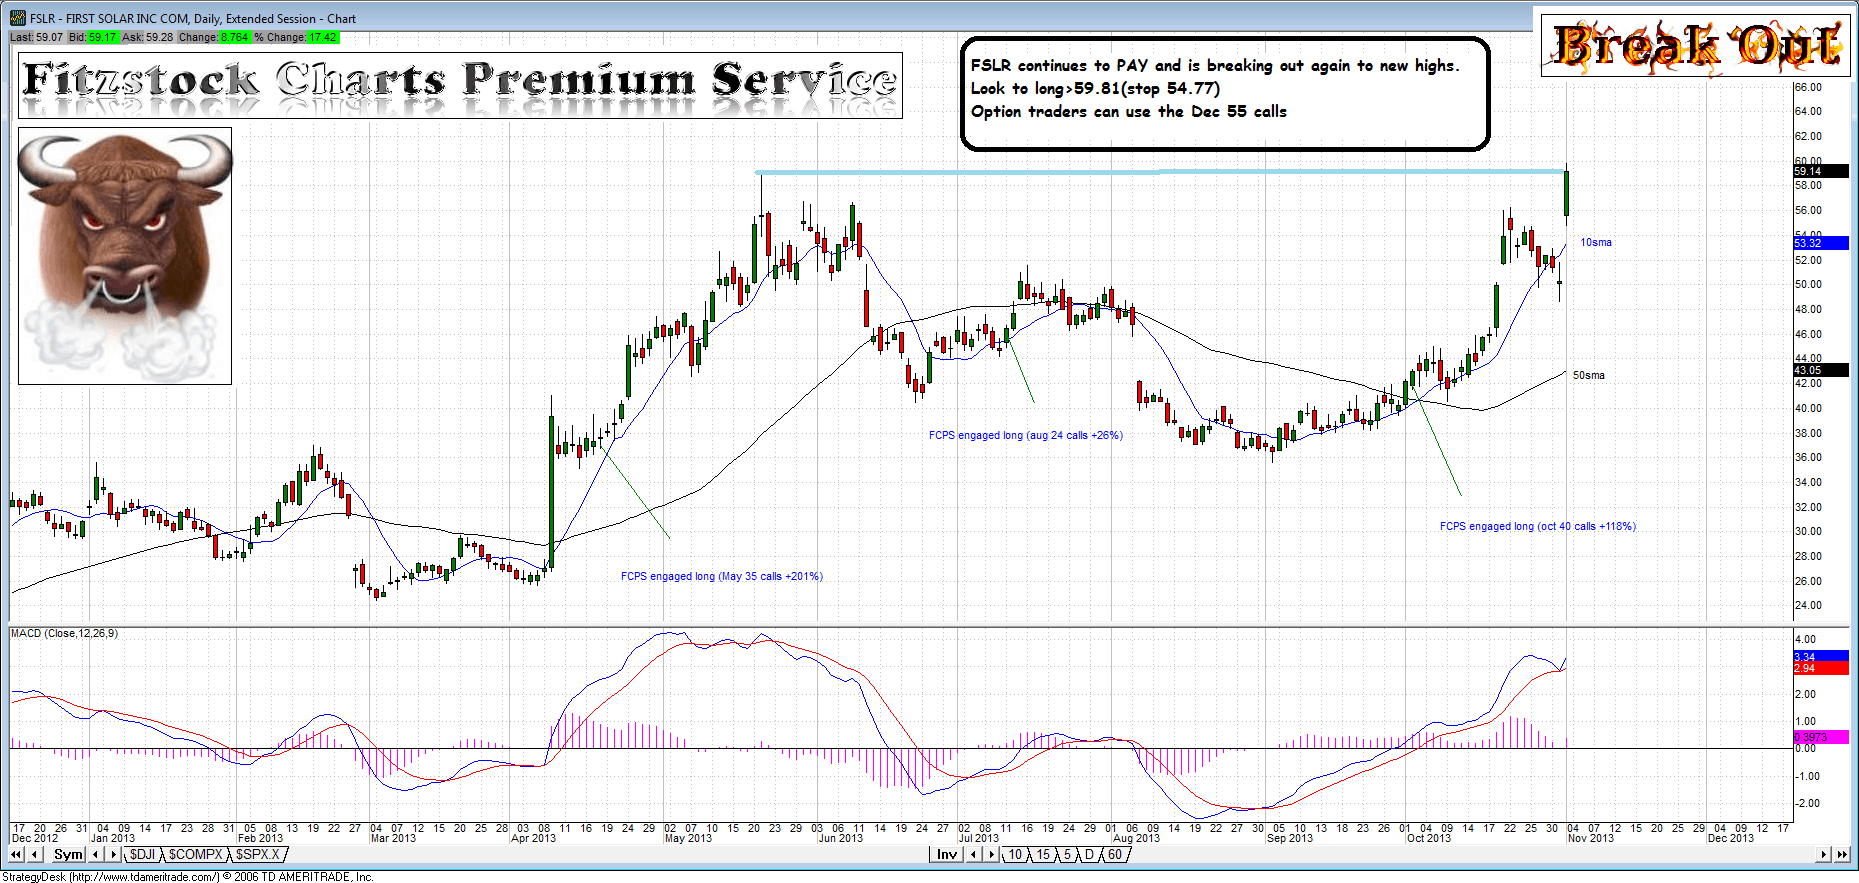Choose the 5 minute interval tab
Screen dimensions: 1859x883
(1067, 854)
